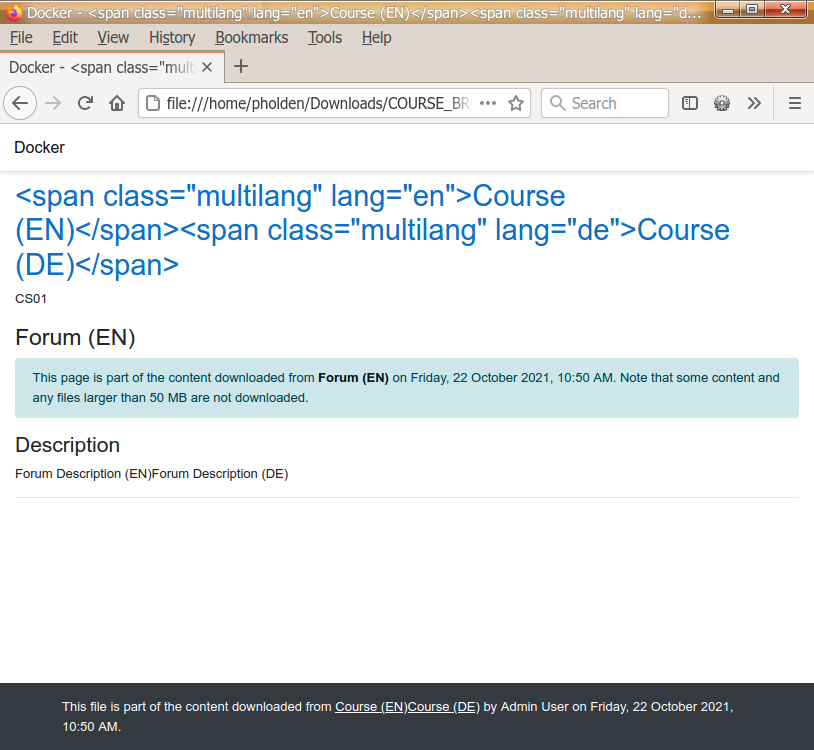The width and height of the screenshot is (814, 750).
Task: Expand more tools overflow chevron
Action: click(754, 103)
